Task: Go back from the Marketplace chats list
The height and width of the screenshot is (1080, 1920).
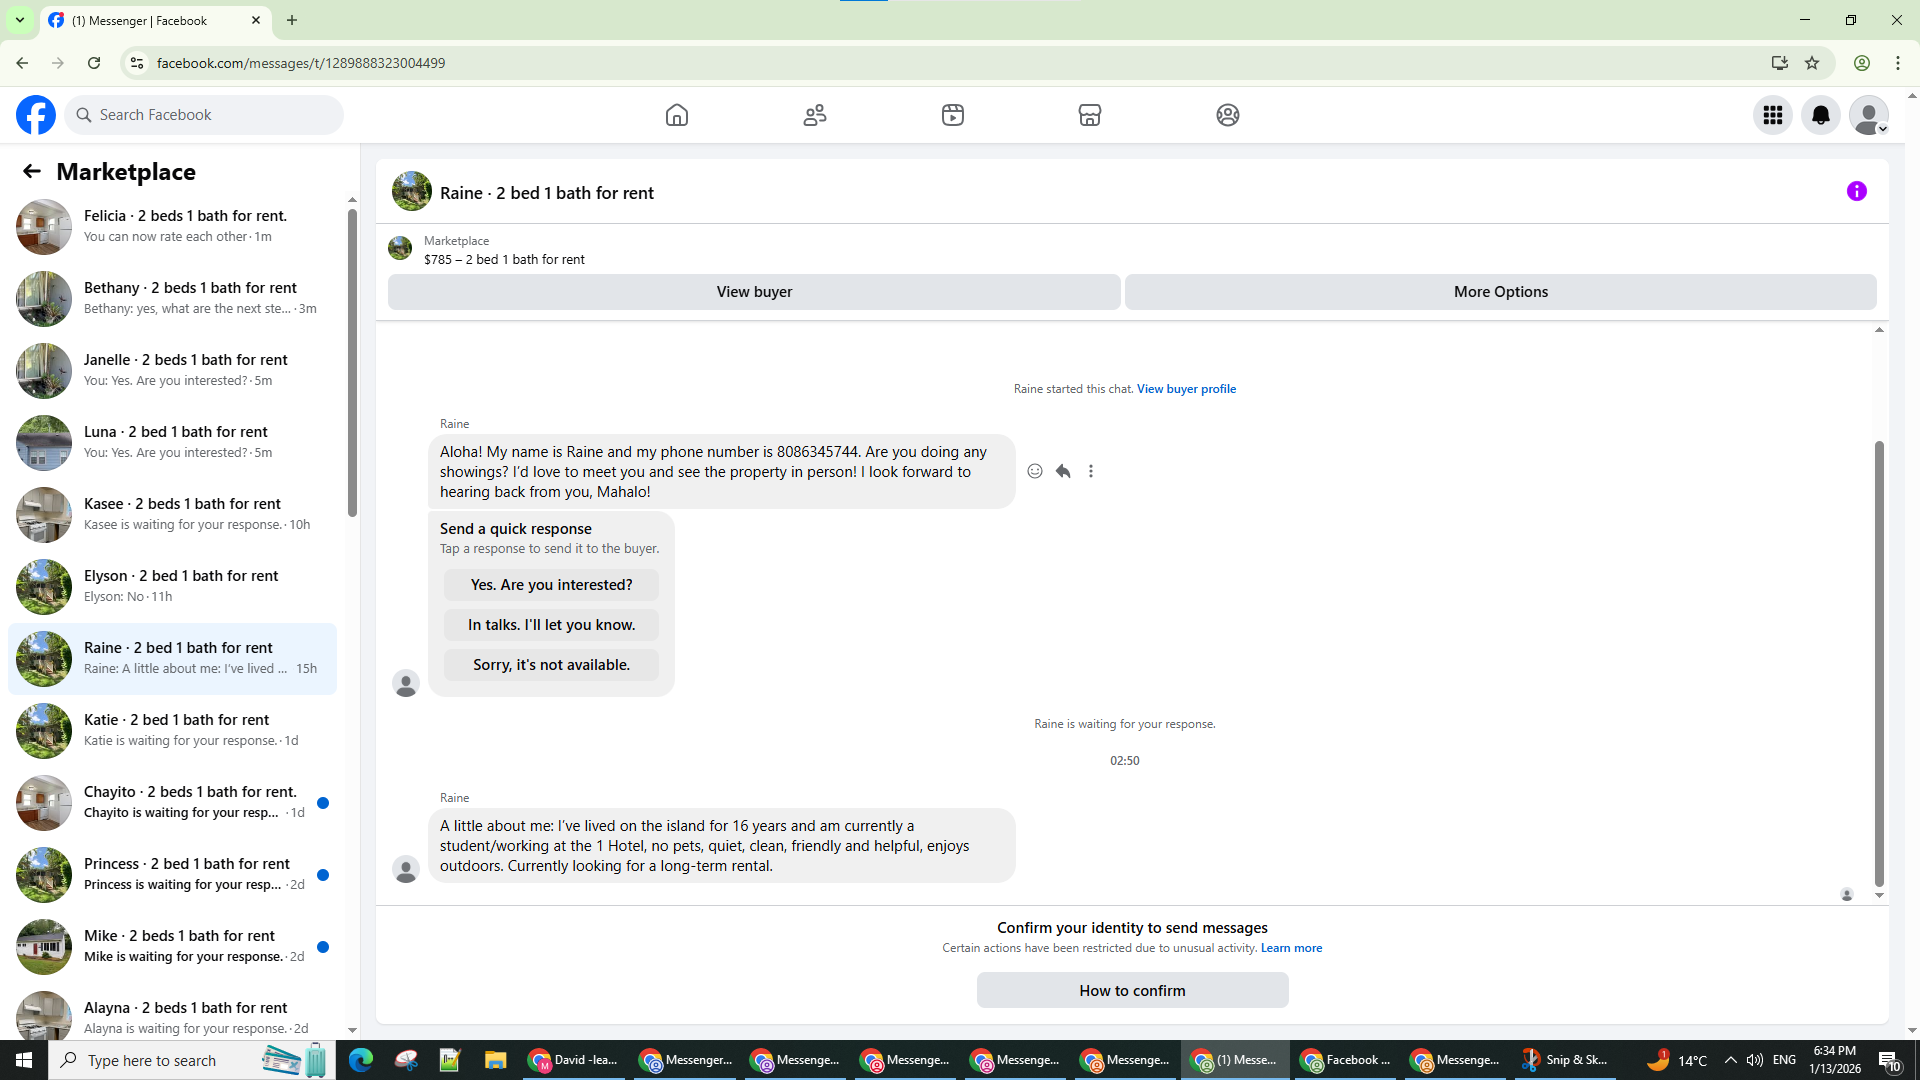Action: coord(32,171)
